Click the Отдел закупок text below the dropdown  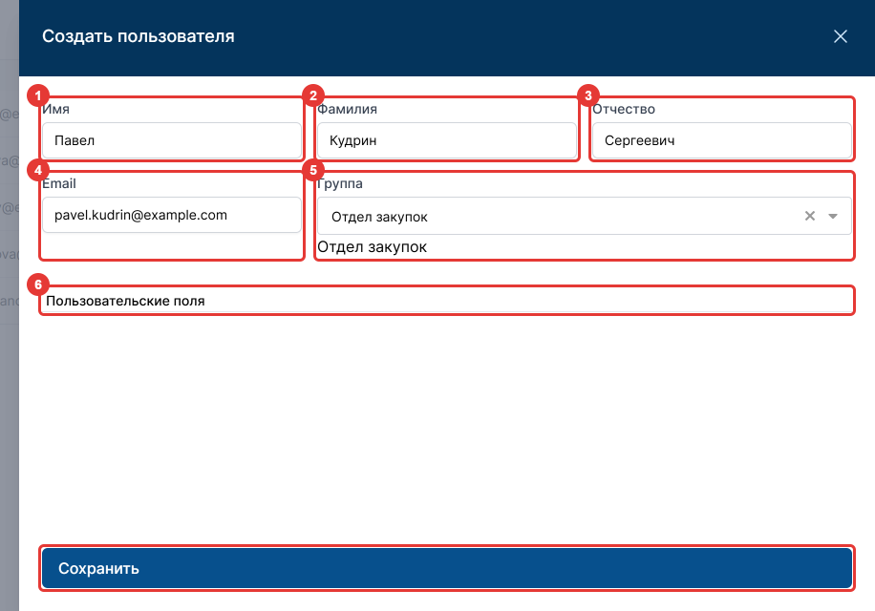[372, 247]
